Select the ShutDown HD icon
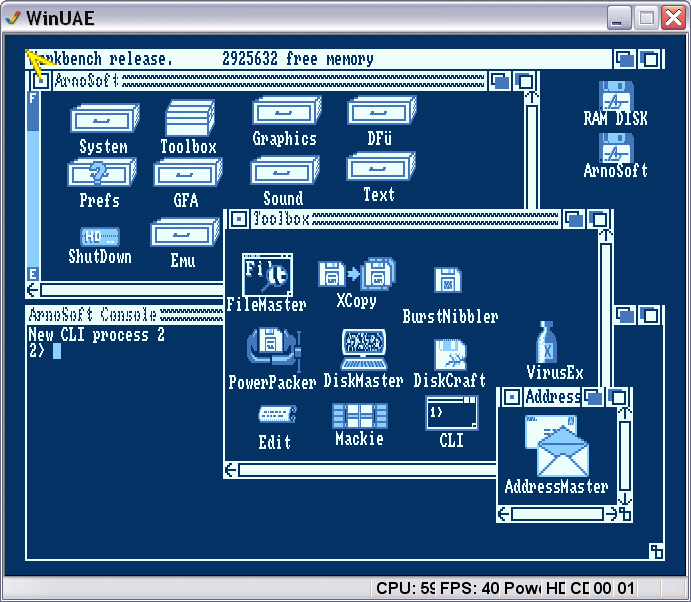691x602 pixels. [100, 237]
